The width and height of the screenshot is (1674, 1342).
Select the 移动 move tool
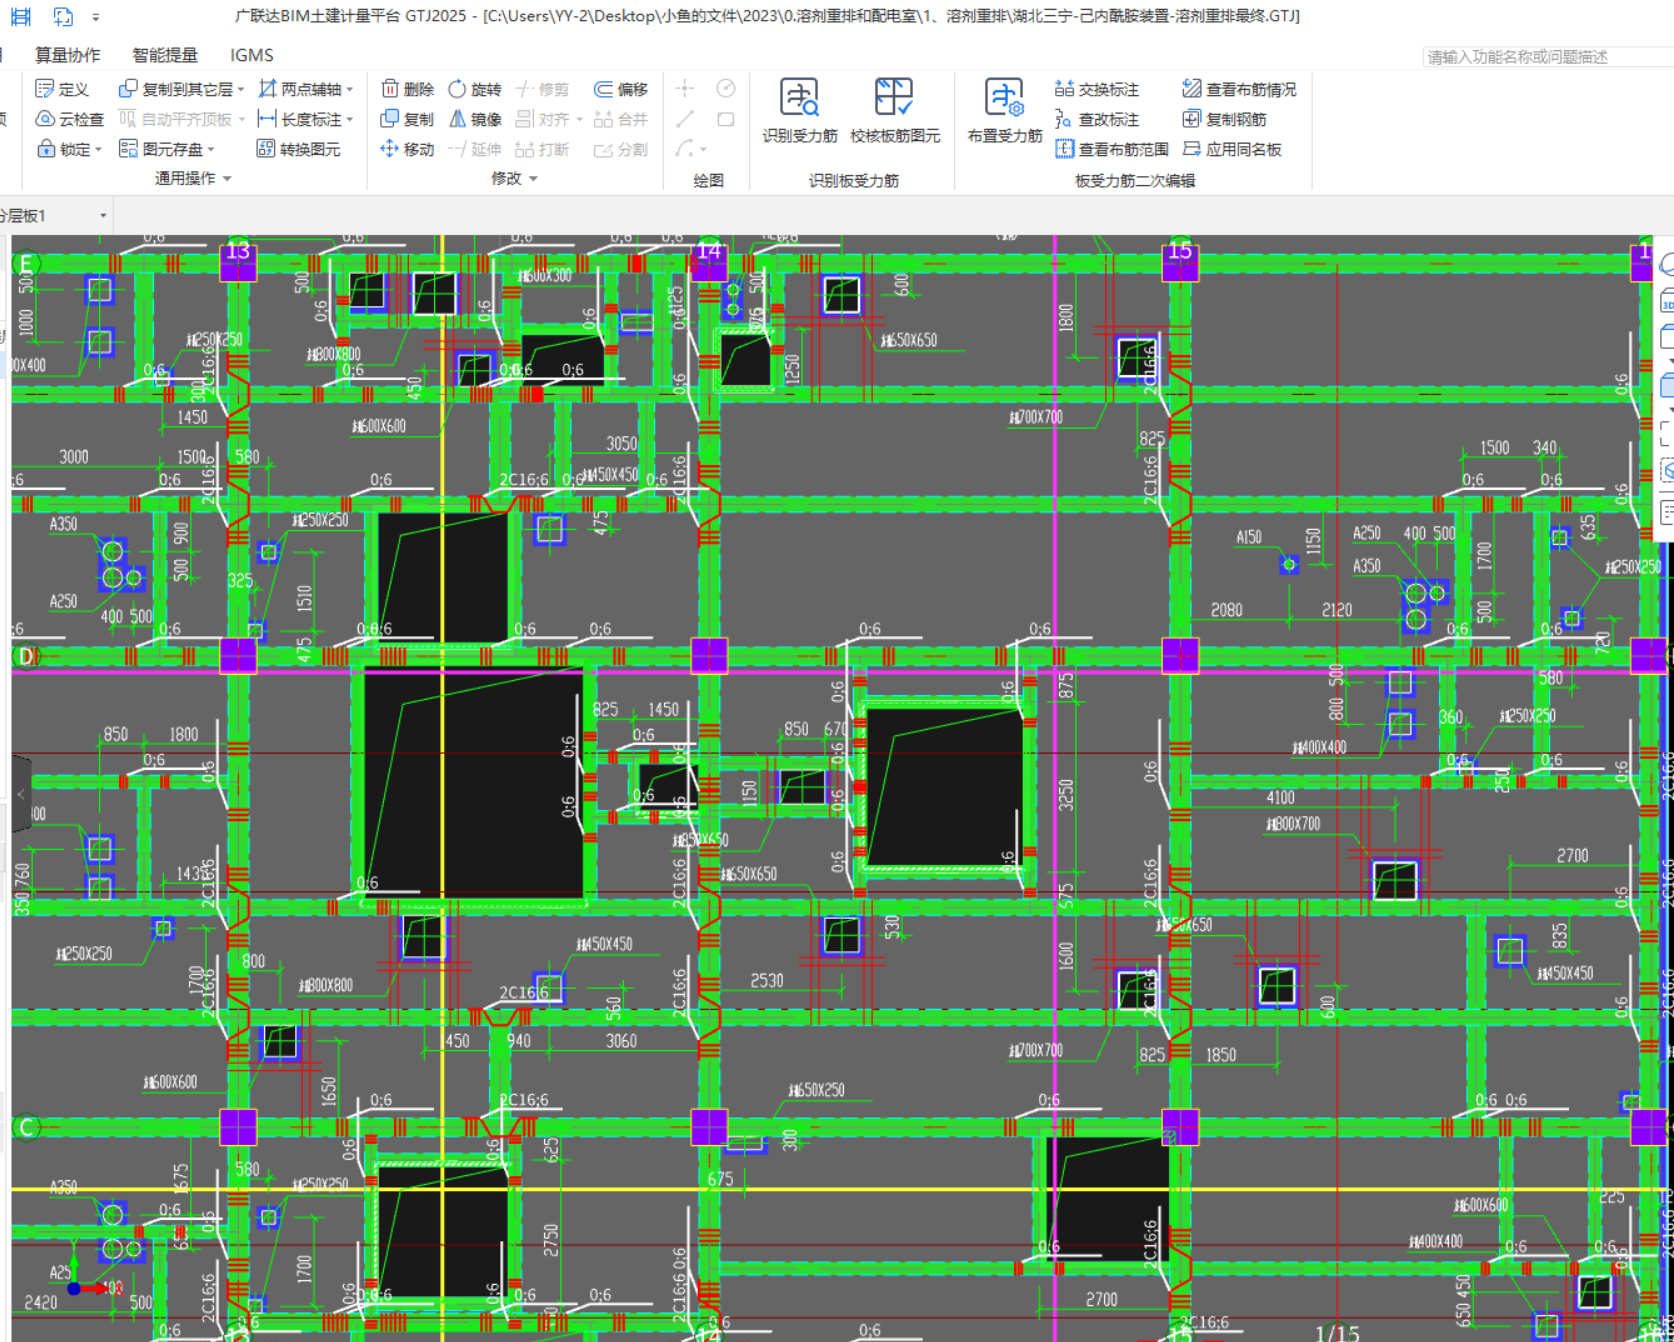[x=407, y=149]
